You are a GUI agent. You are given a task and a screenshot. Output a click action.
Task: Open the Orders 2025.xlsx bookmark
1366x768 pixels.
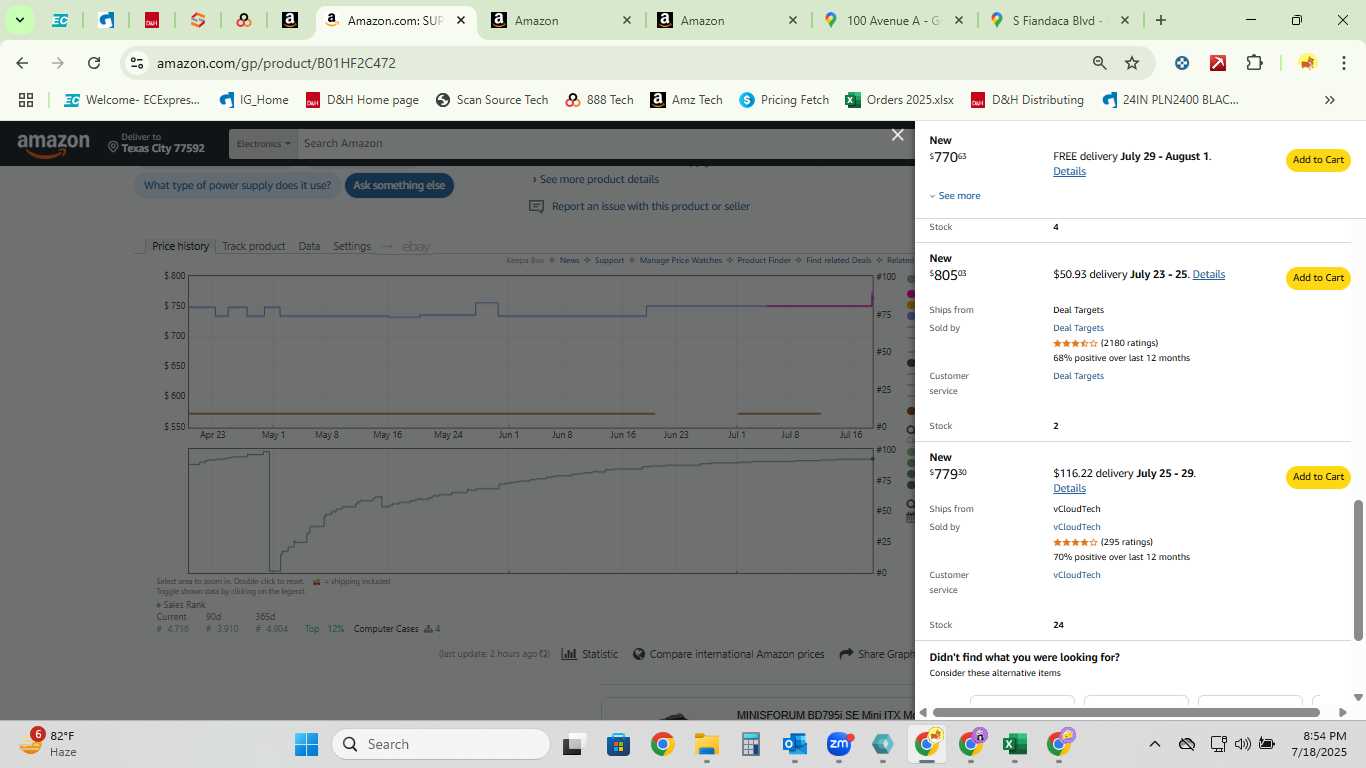point(899,100)
